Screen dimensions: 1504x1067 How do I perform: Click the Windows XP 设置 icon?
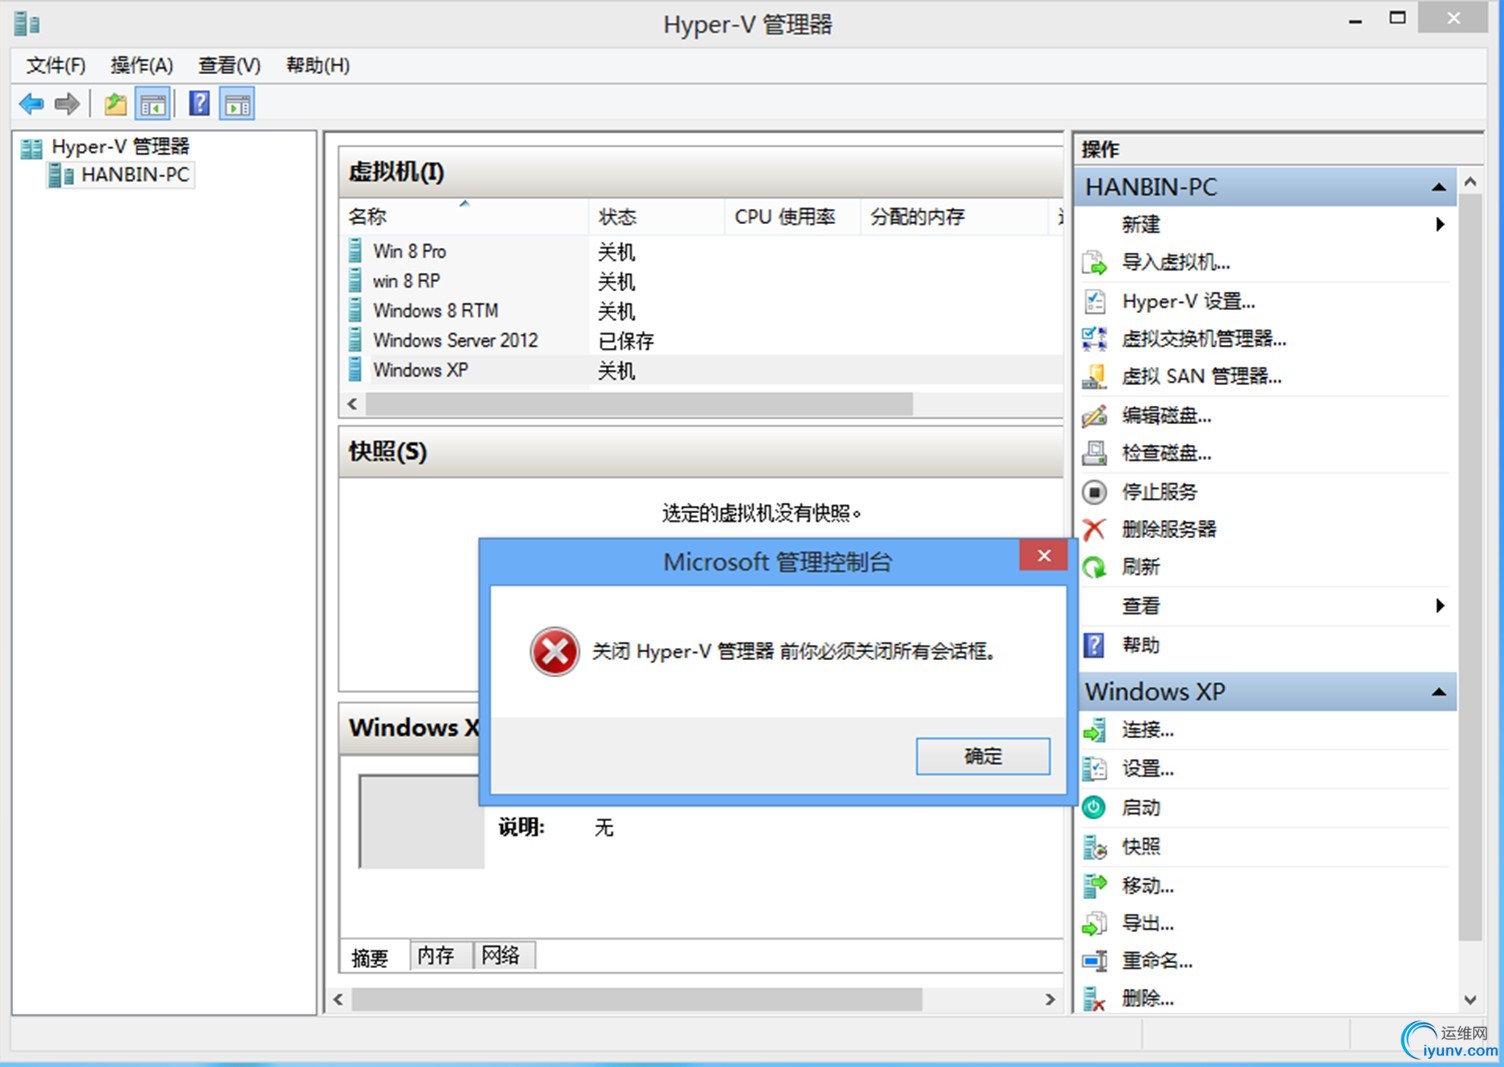click(1095, 769)
